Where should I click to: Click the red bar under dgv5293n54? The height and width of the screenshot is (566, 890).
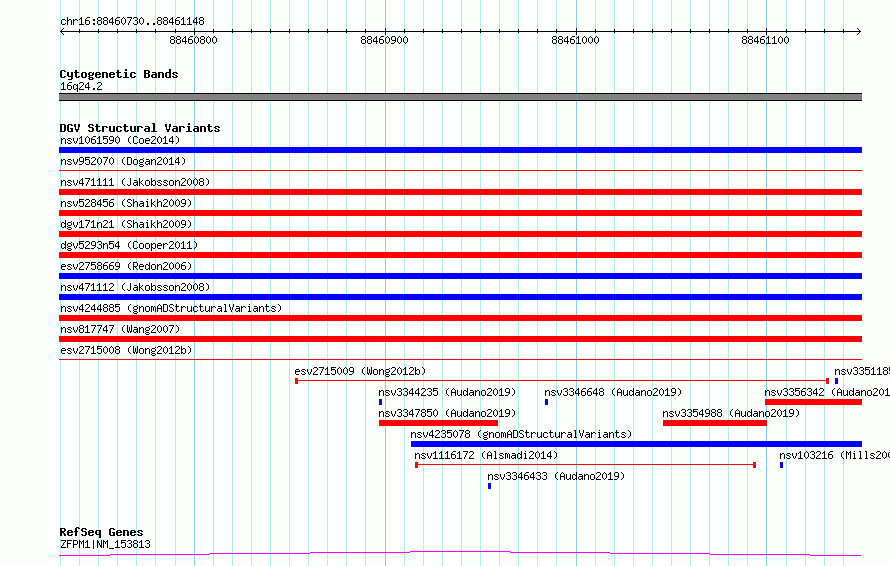coord(460,255)
